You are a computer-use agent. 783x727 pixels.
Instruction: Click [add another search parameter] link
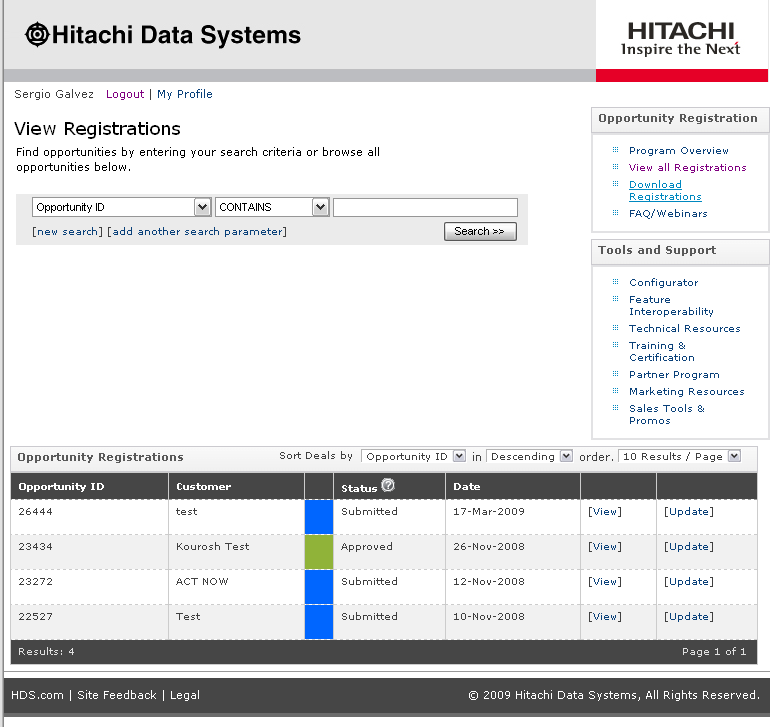coord(197,232)
